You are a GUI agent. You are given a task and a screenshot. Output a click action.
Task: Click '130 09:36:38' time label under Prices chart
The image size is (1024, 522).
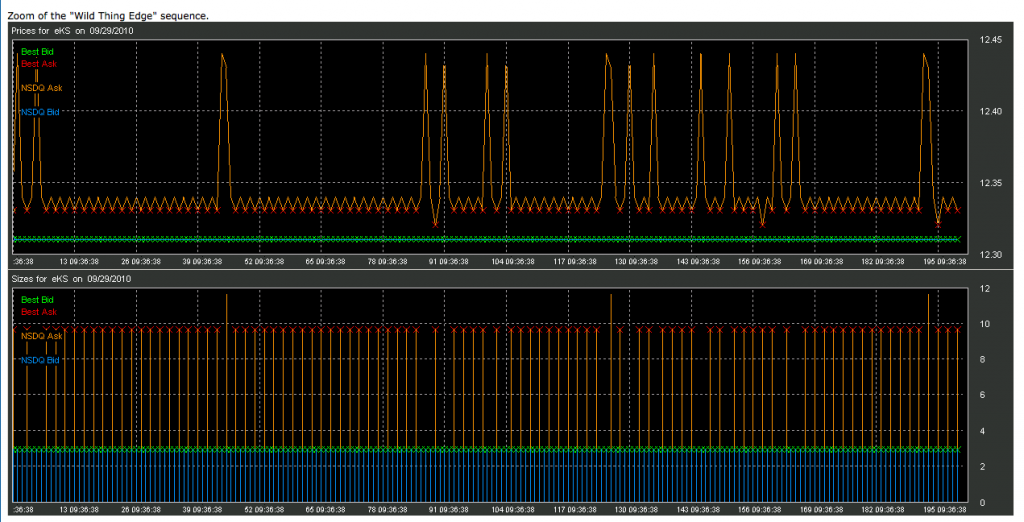636,261
